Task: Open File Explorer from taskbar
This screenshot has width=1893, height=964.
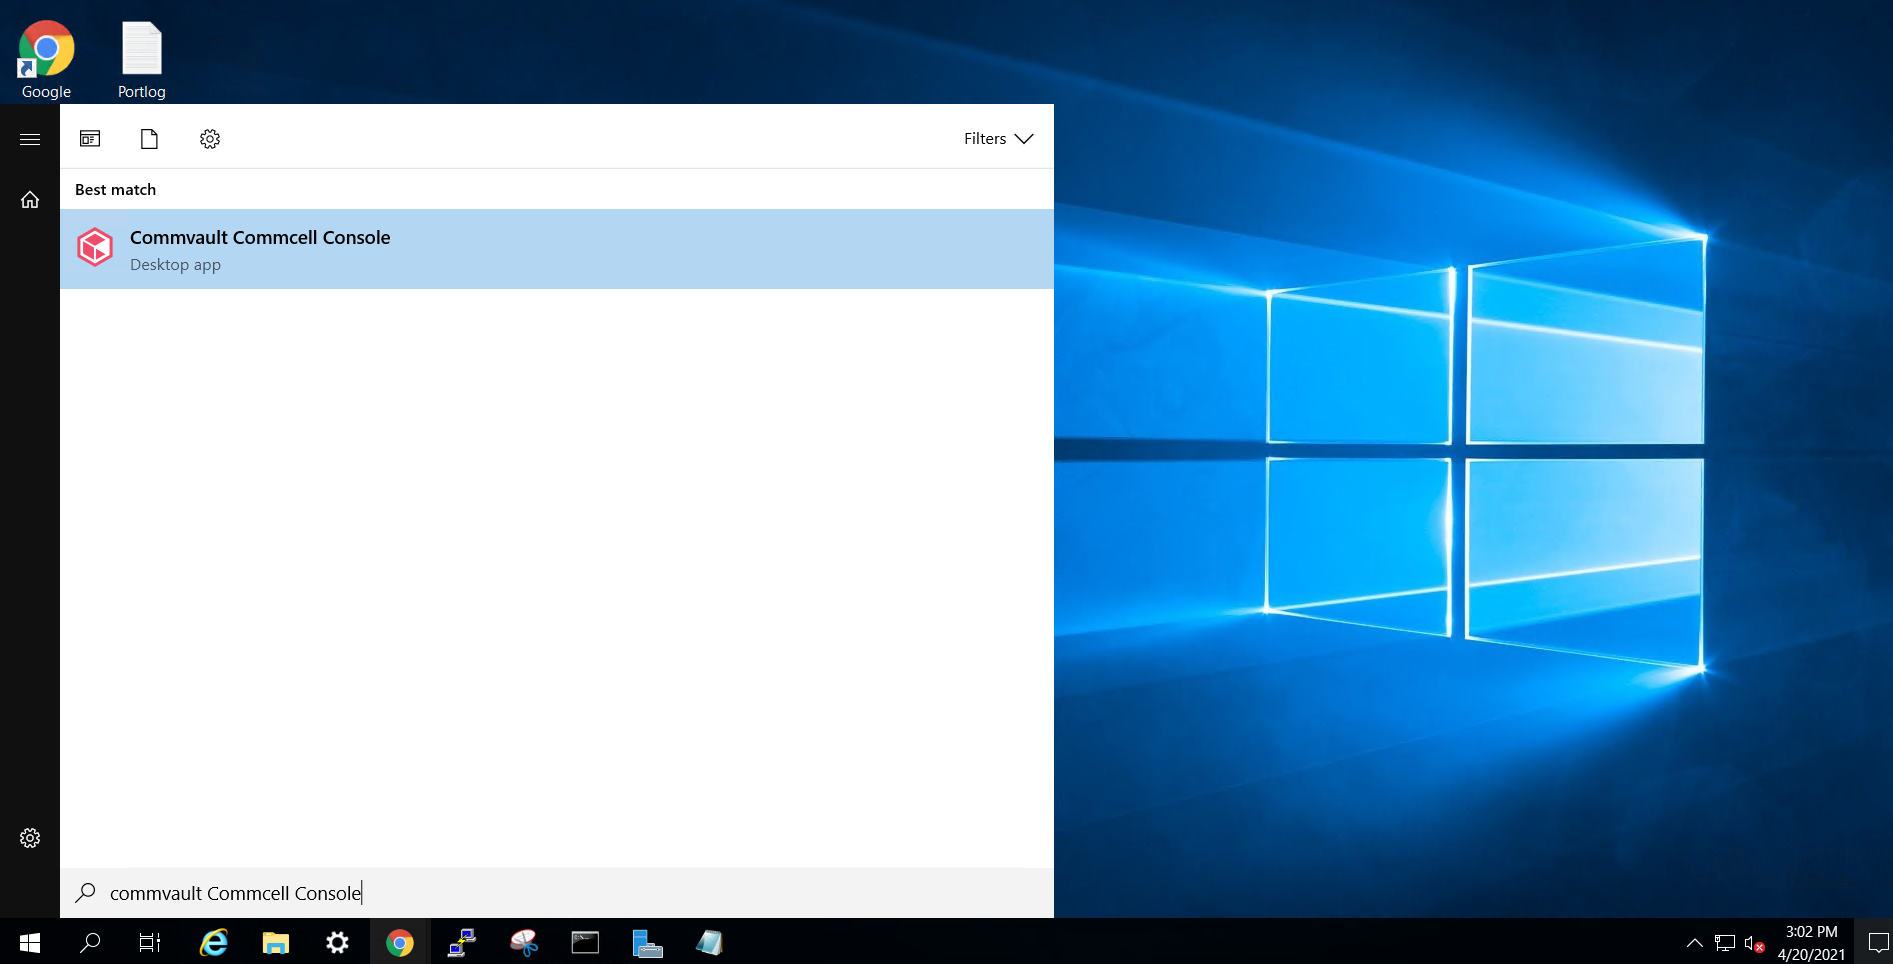Action: pyautogui.click(x=275, y=942)
